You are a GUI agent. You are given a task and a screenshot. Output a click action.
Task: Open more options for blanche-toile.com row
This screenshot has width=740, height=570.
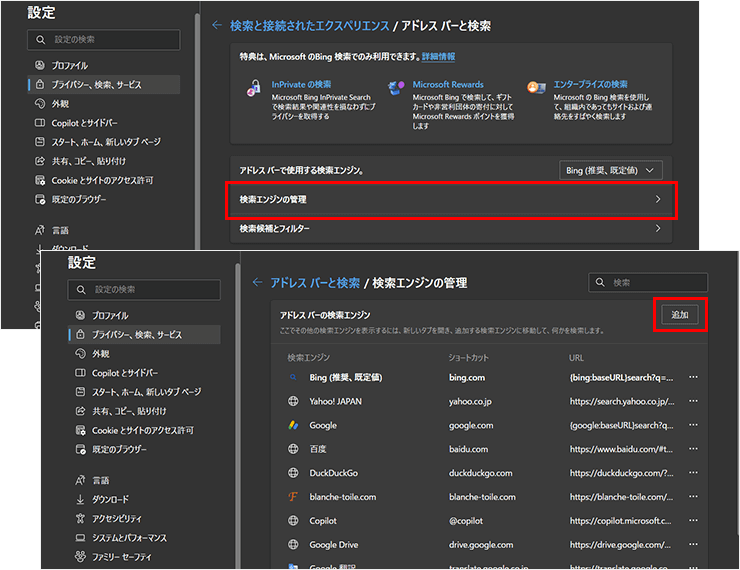coord(693,496)
